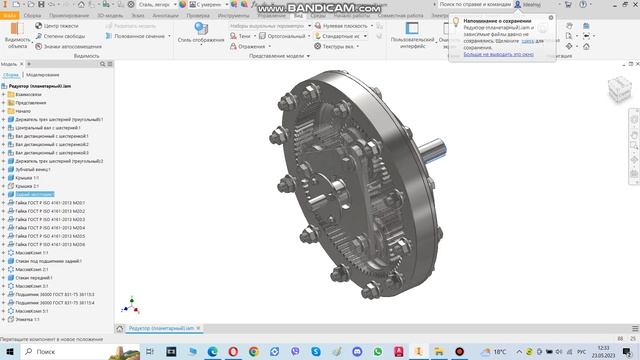Click the New file icon in quick access toolbar
Viewport: 640px width, 360px height.
(x=16, y=4)
